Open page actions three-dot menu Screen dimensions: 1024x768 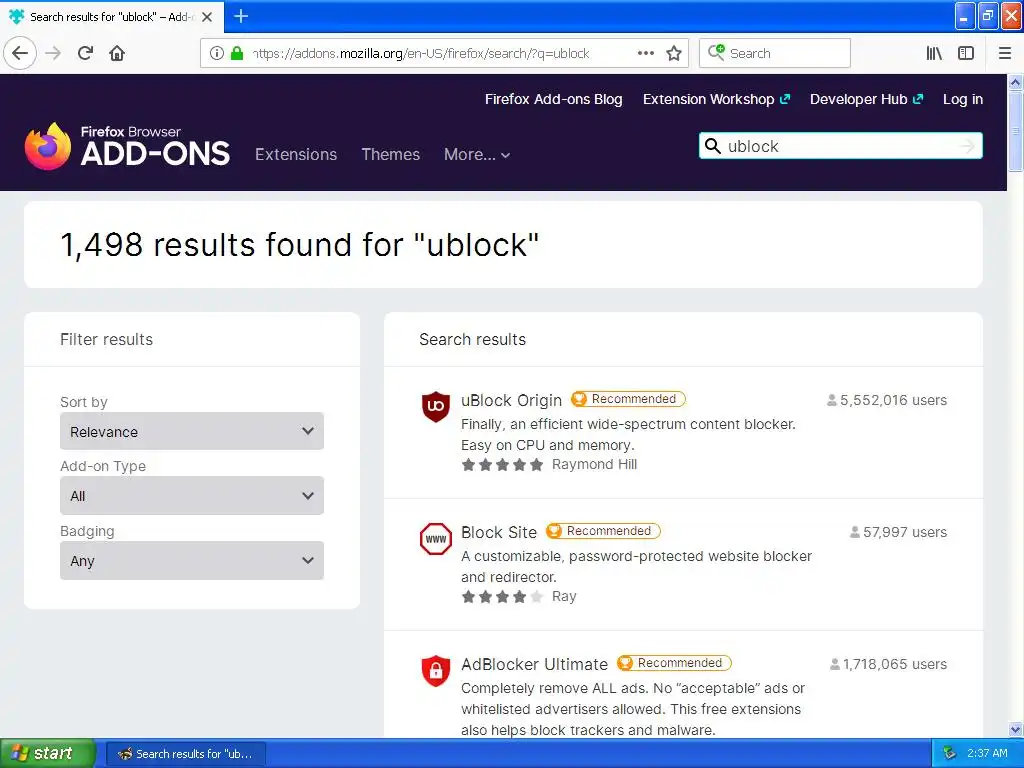pos(645,53)
